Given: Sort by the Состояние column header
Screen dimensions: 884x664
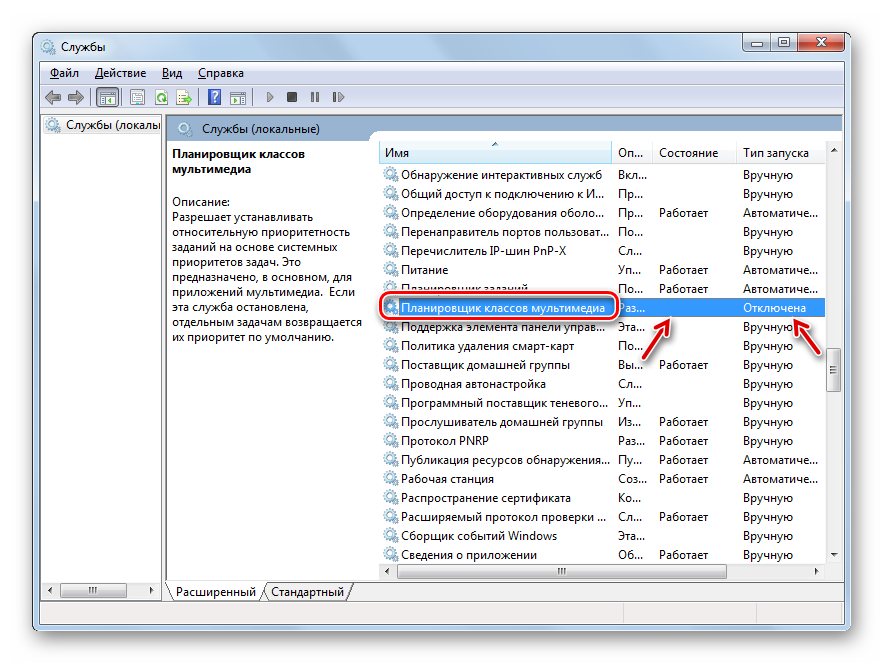Looking at the screenshot, I should tap(694, 153).
